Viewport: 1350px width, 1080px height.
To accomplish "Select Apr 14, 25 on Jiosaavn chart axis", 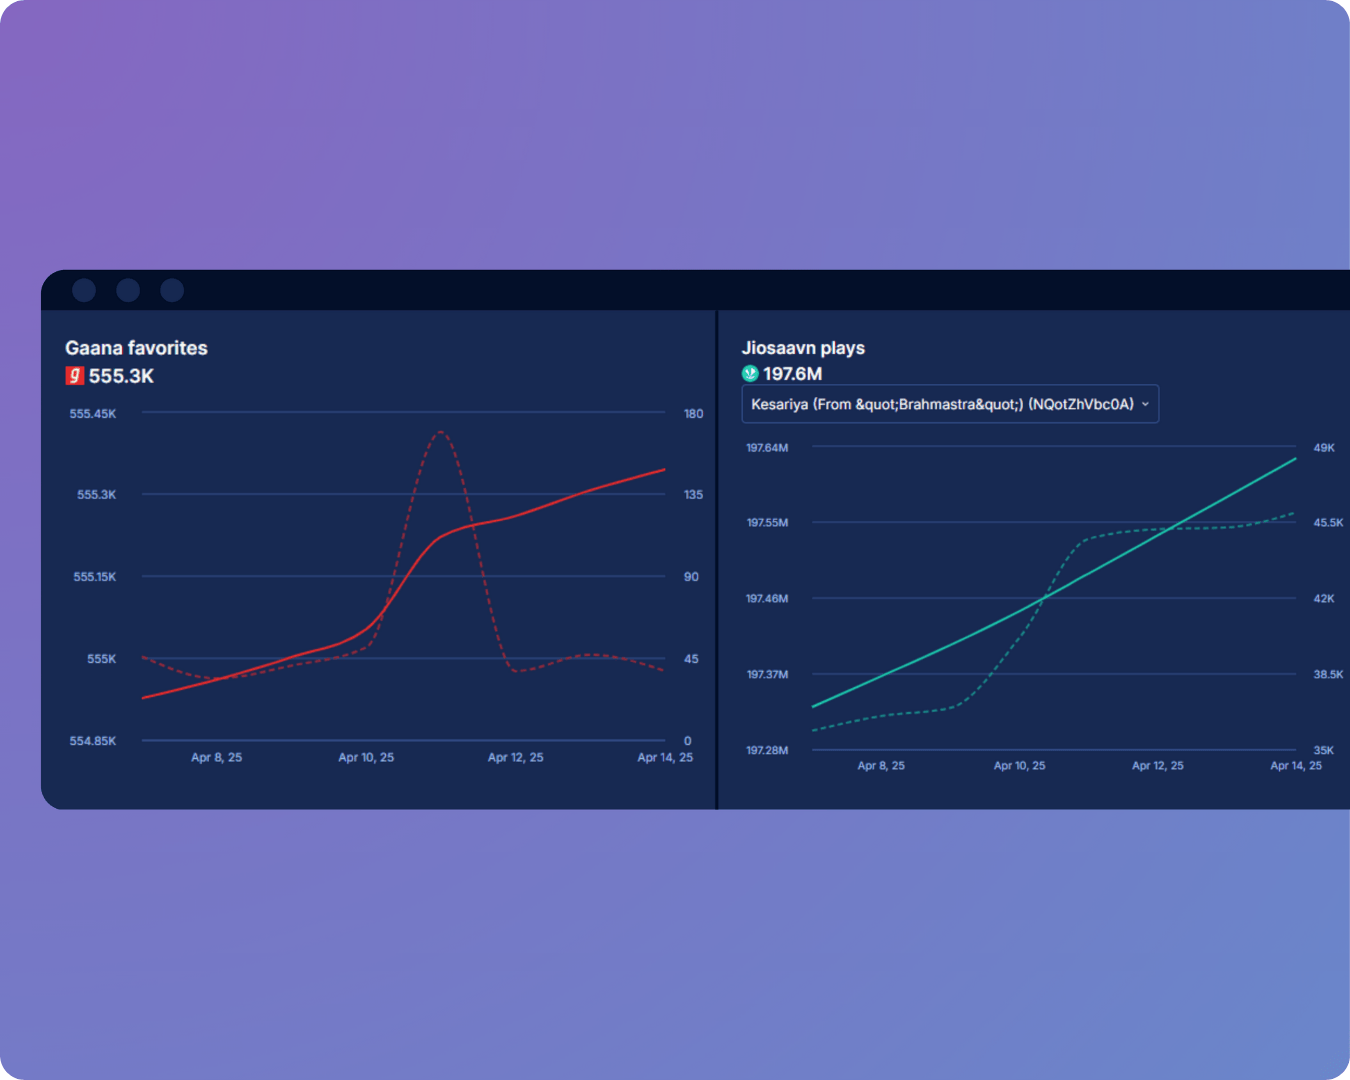I will [1295, 765].
